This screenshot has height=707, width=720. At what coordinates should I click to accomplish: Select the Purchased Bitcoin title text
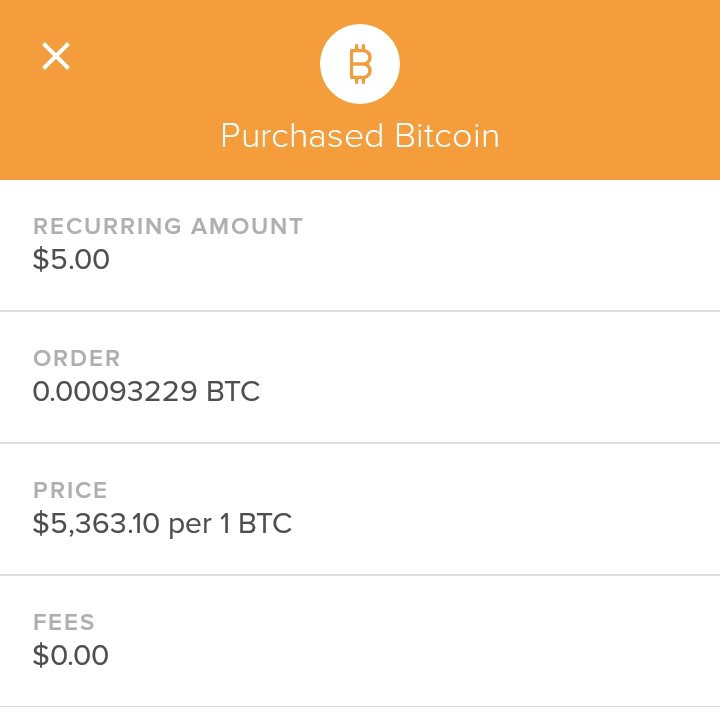[360, 136]
